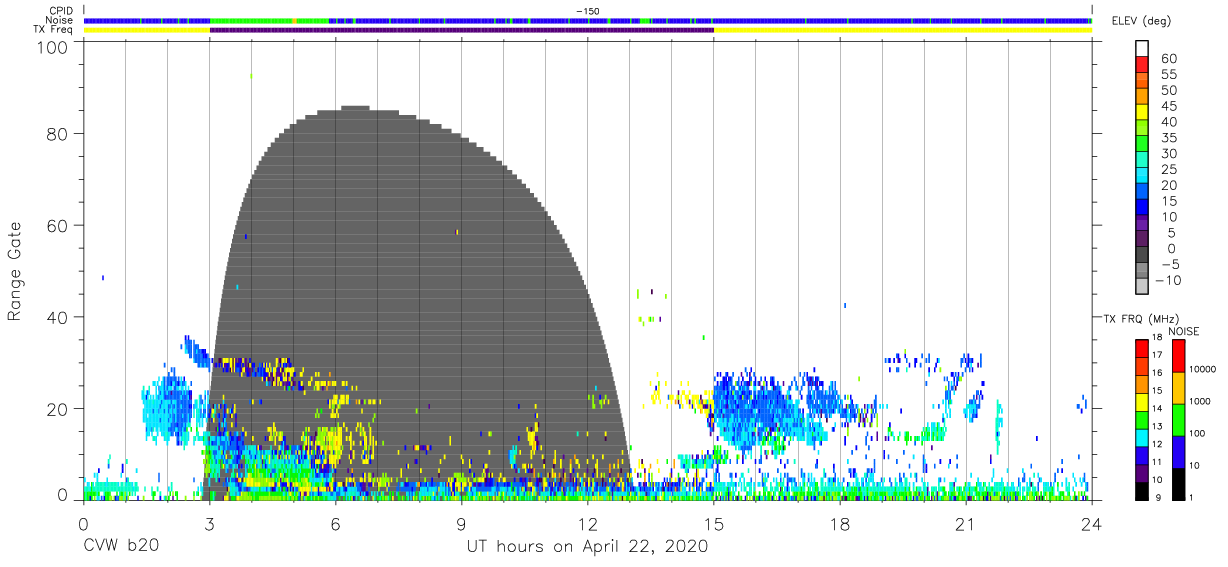Click the '60' tick on Range Gate axis

[58, 226]
